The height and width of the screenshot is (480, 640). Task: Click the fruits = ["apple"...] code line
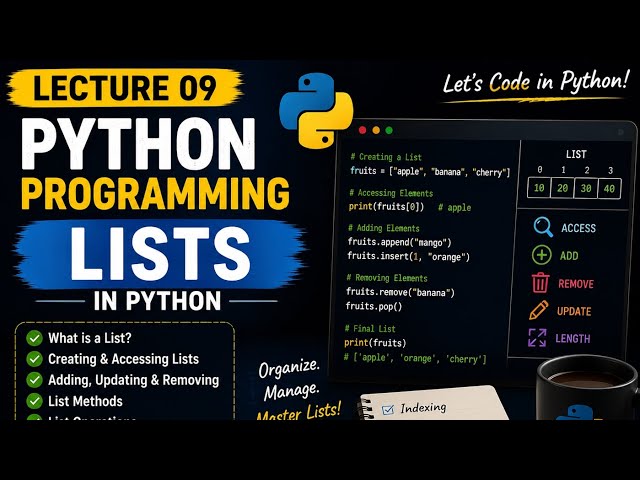click(430, 171)
